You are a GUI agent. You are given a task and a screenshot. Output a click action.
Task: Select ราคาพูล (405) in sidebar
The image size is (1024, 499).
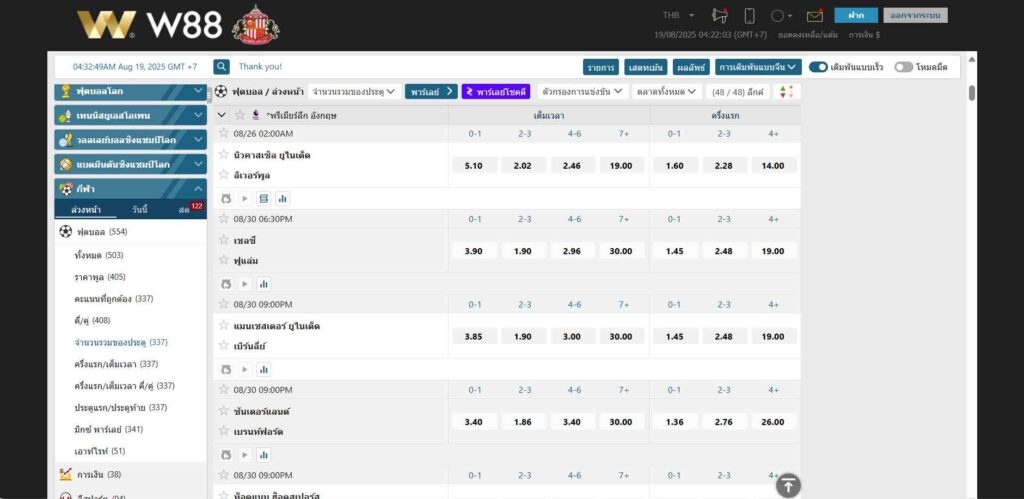(100, 277)
